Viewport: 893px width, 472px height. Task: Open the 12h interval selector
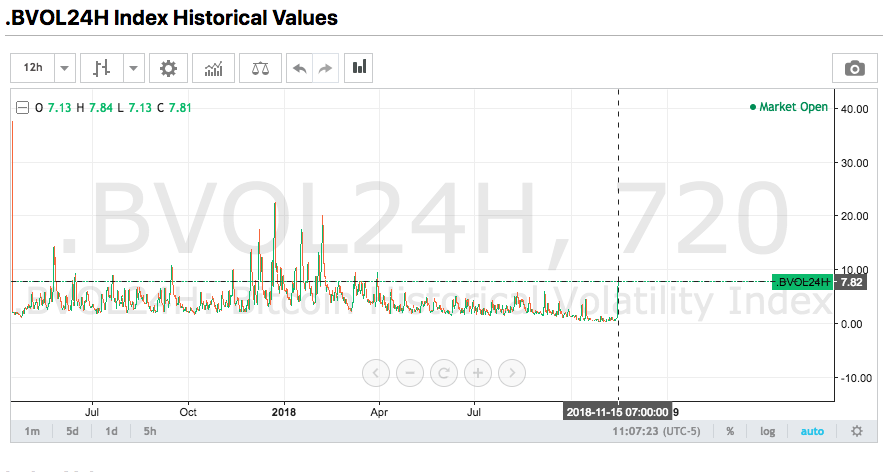32,68
